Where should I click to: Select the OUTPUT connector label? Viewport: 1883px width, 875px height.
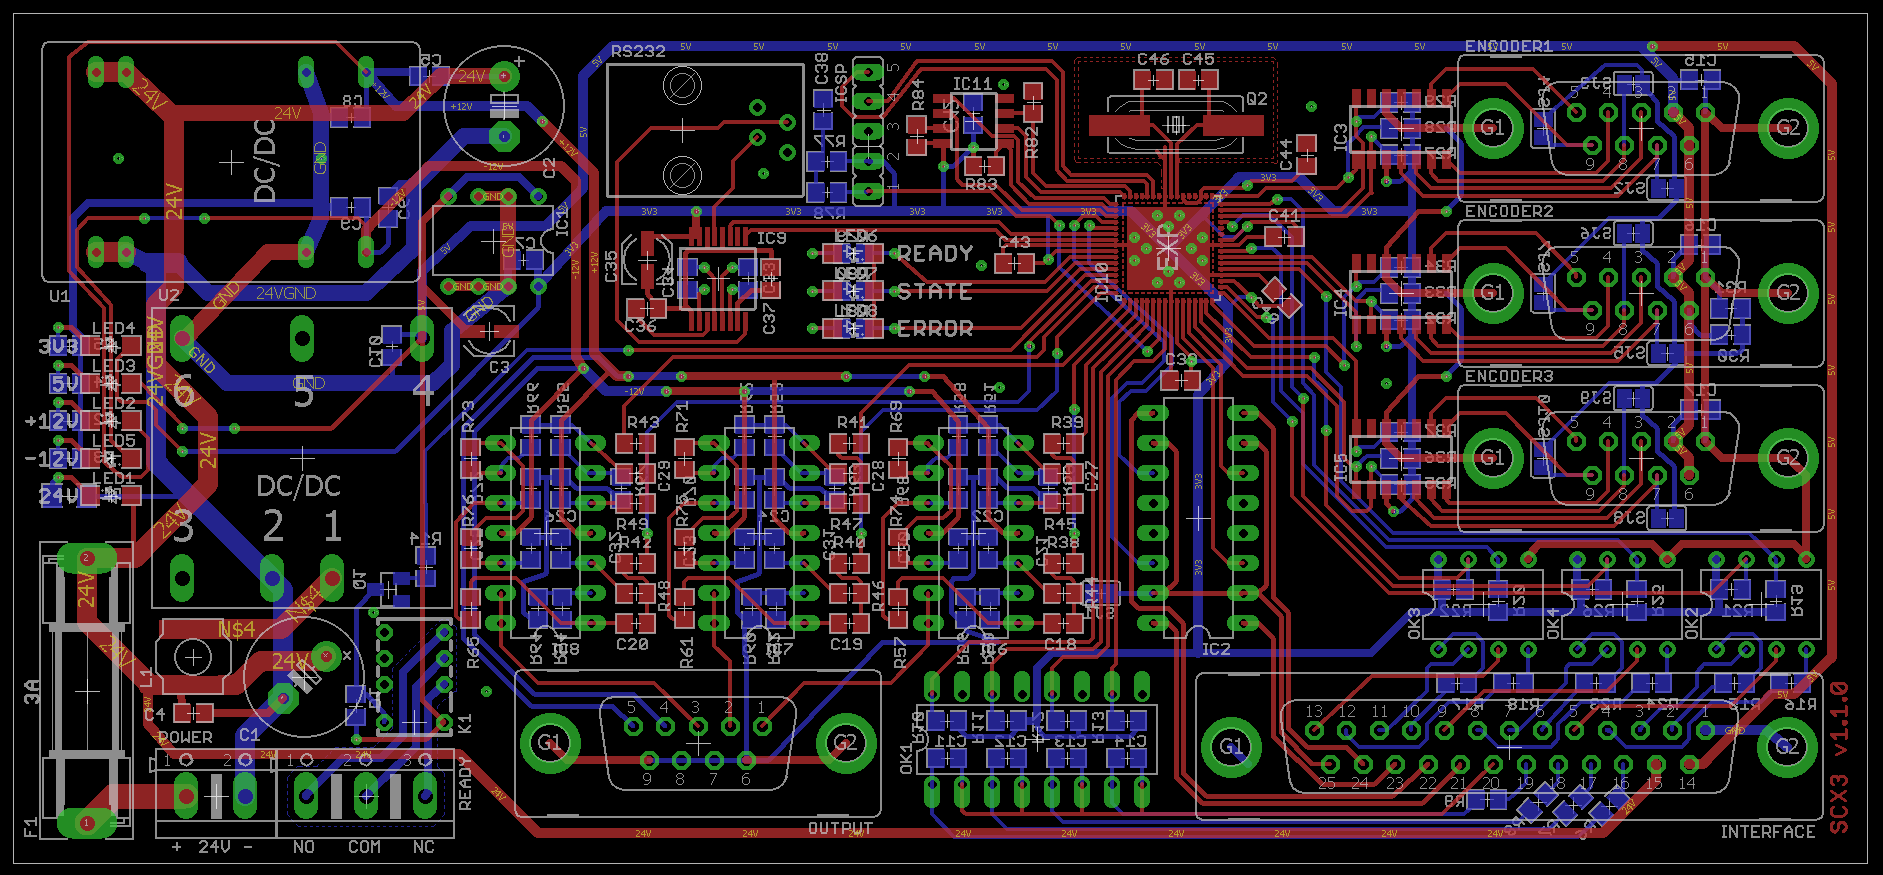coord(840,829)
